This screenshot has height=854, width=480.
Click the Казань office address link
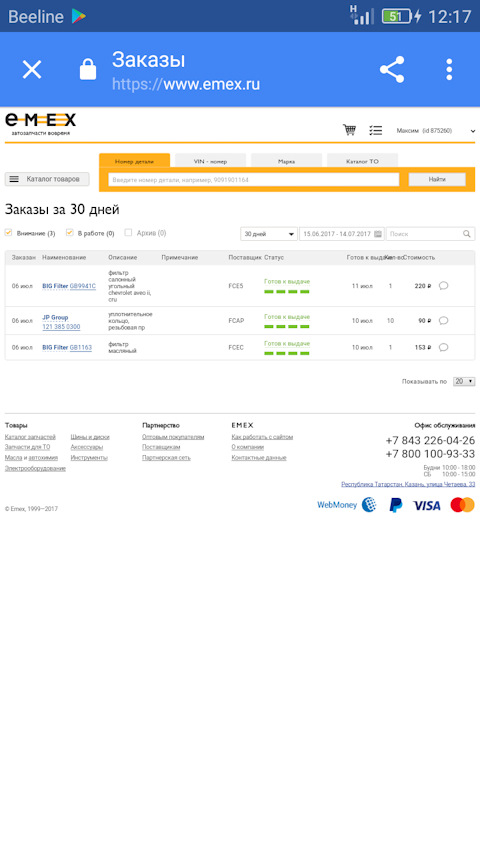408,484
